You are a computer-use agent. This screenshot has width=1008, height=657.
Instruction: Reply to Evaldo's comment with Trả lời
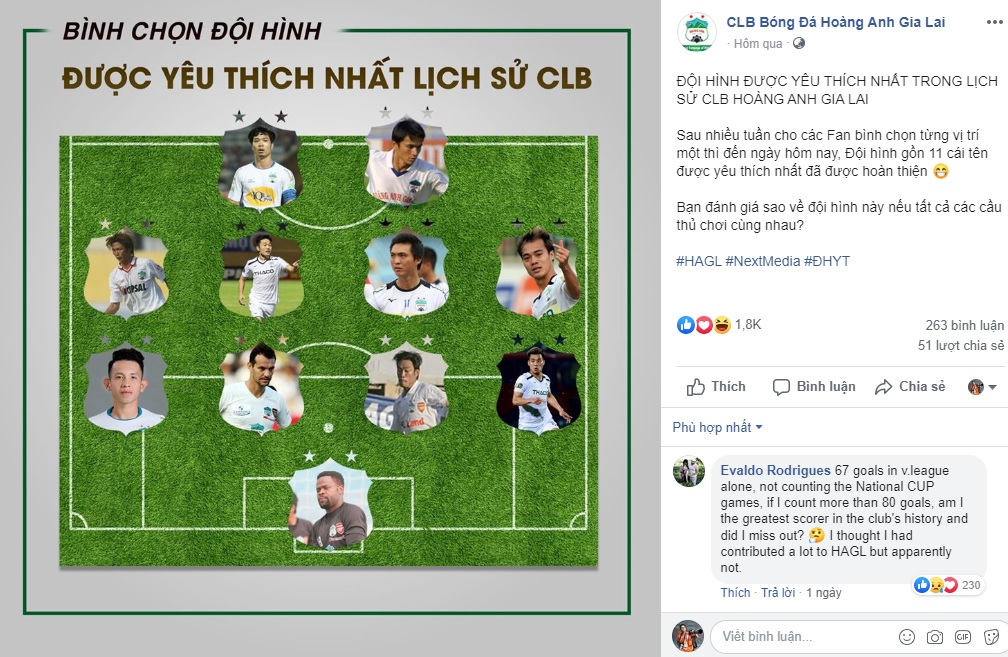click(x=777, y=592)
